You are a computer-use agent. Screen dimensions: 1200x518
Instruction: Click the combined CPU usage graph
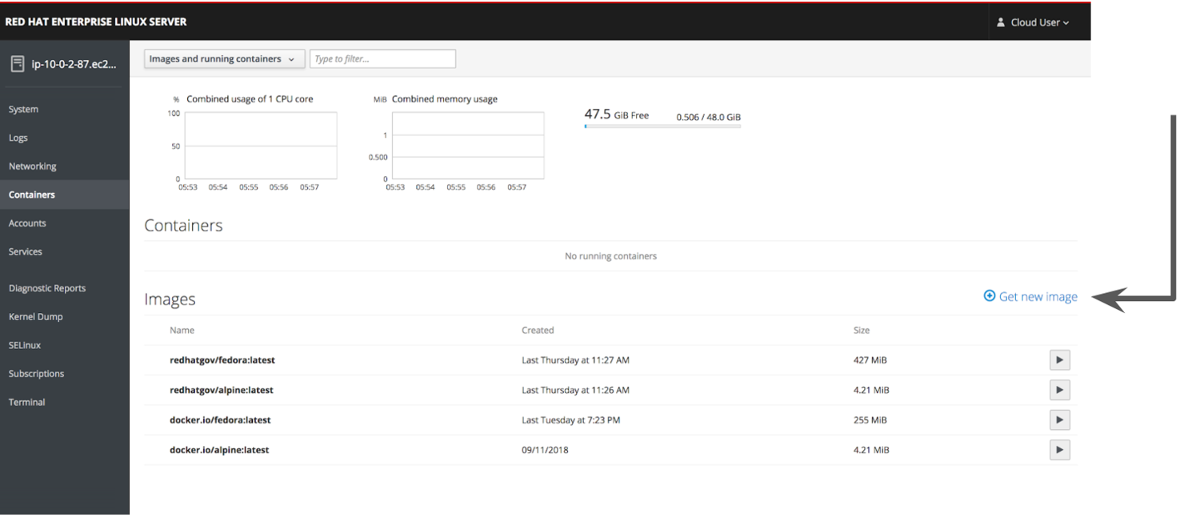coord(261,146)
